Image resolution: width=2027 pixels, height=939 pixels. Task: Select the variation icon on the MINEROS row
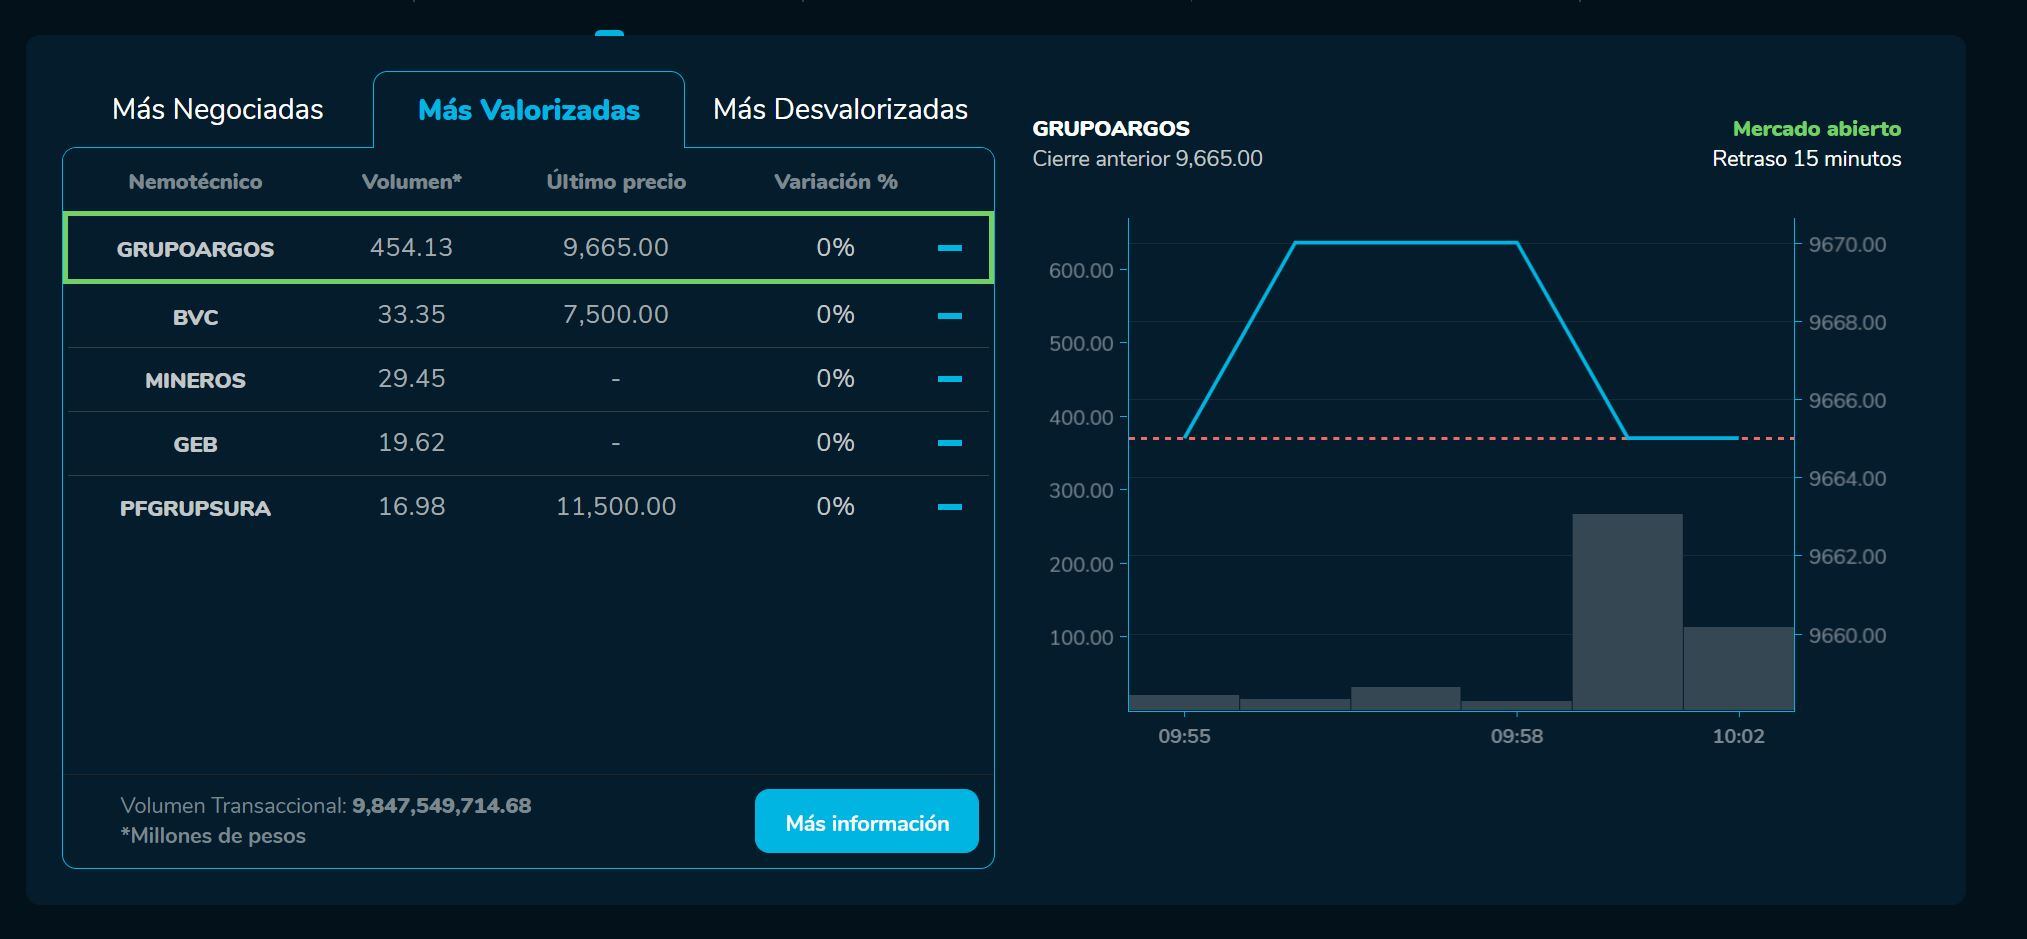click(x=949, y=379)
